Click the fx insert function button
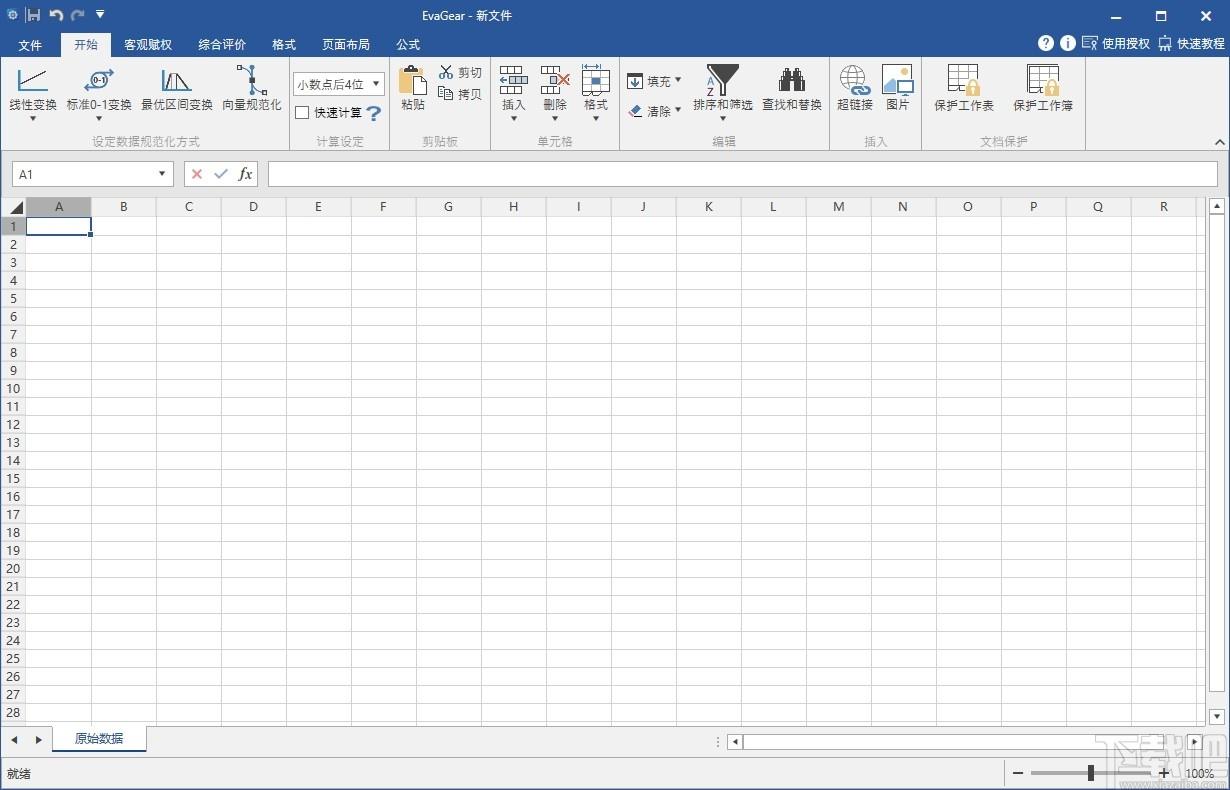The width and height of the screenshot is (1230, 790). point(245,174)
